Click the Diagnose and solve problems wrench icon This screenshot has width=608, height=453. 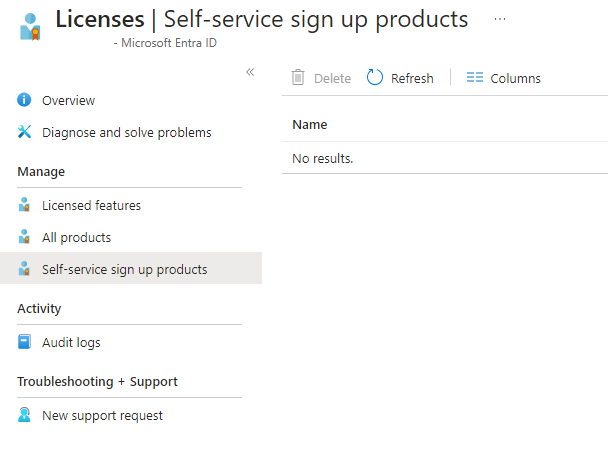[x=25, y=132]
